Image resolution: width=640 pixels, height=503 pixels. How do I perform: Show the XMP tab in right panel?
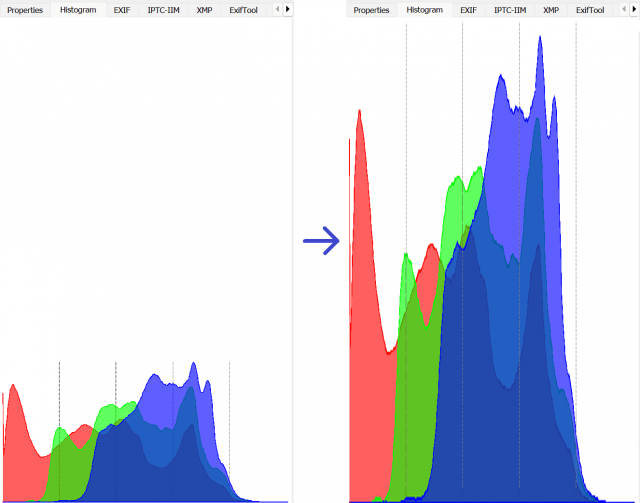point(551,10)
